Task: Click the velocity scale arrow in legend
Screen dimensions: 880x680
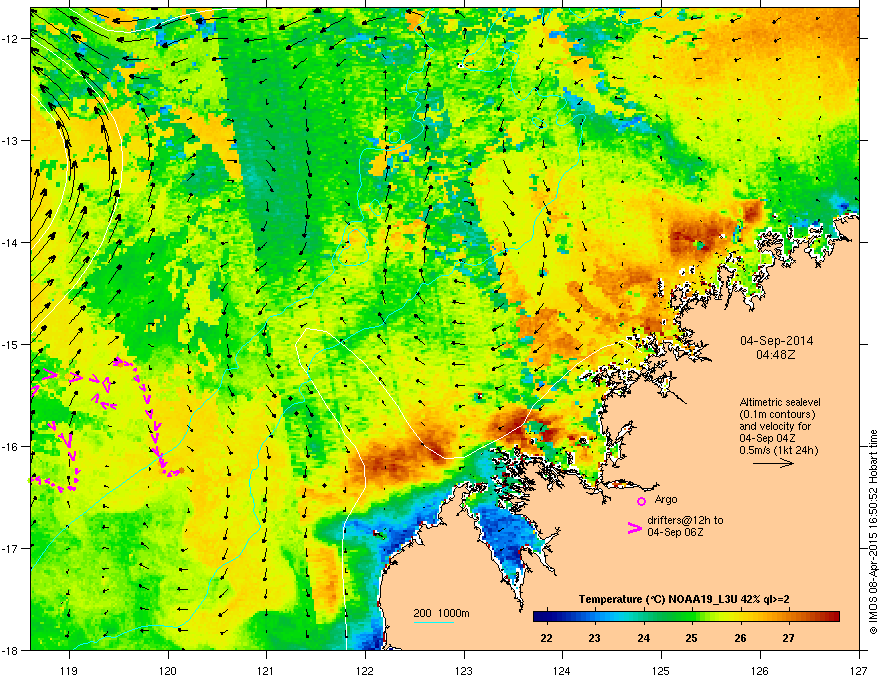Action: [773, 463]
